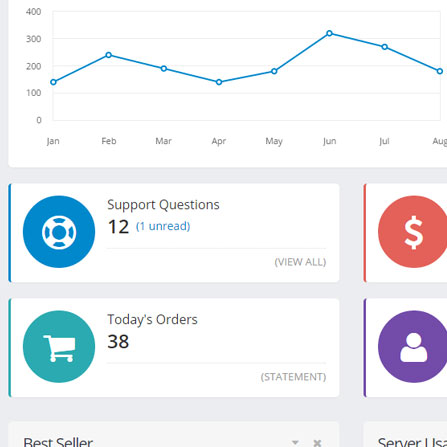447x447 pixels.
Task: Click the purple user profile icon
Action: point(414,347)
